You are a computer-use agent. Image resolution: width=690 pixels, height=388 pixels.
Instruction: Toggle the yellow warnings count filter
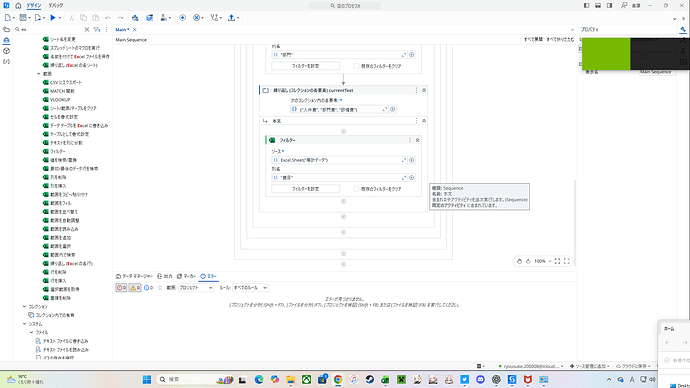[x=135, y=288]
